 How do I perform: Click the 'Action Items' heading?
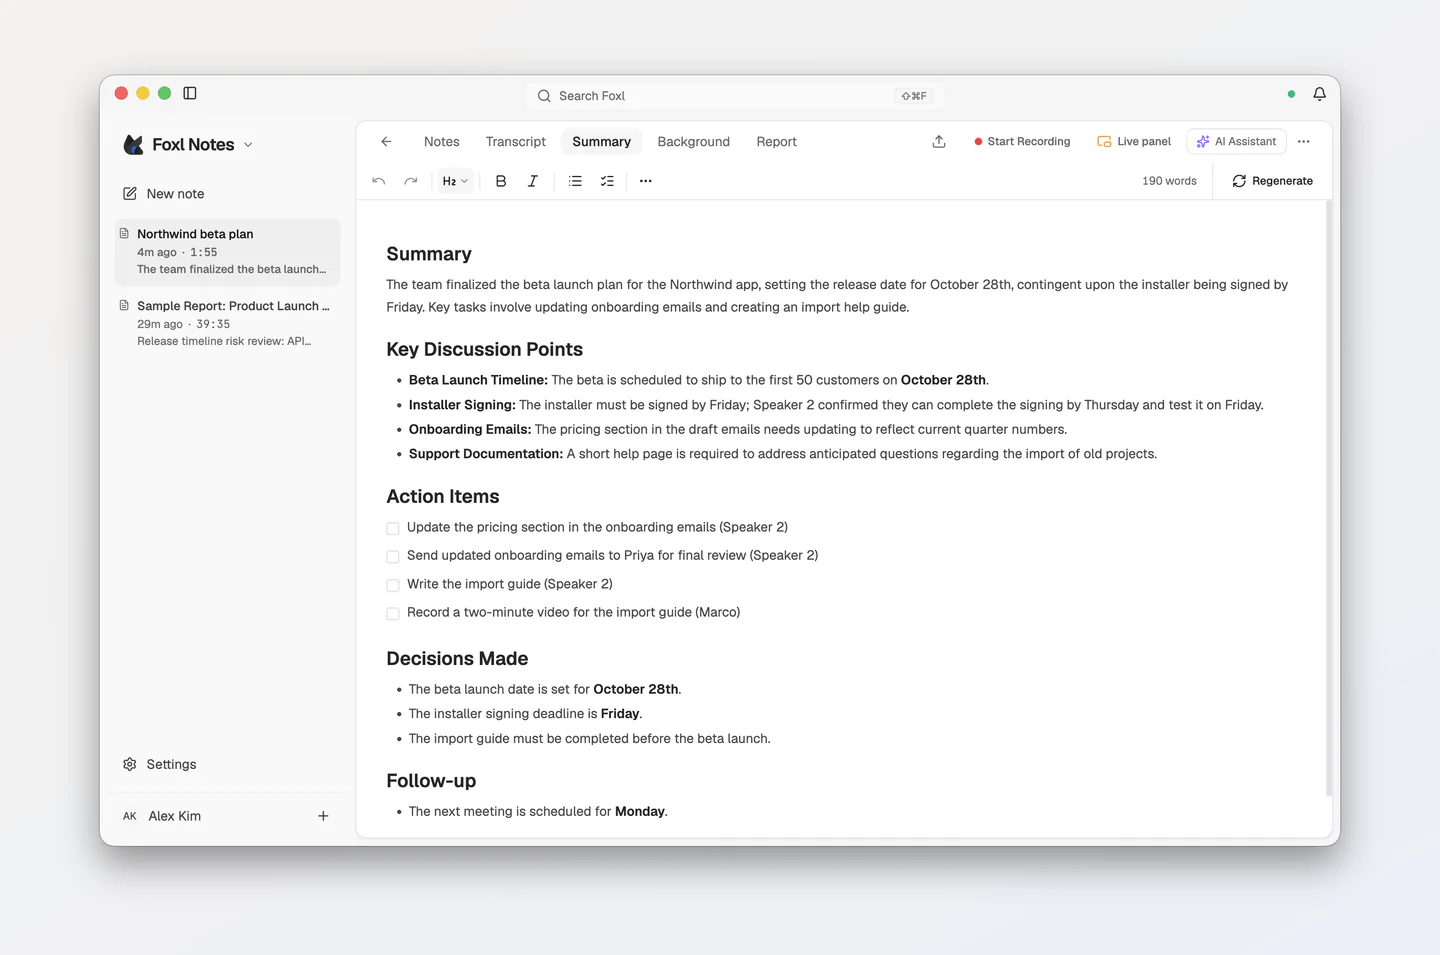(x=443, y=497)
